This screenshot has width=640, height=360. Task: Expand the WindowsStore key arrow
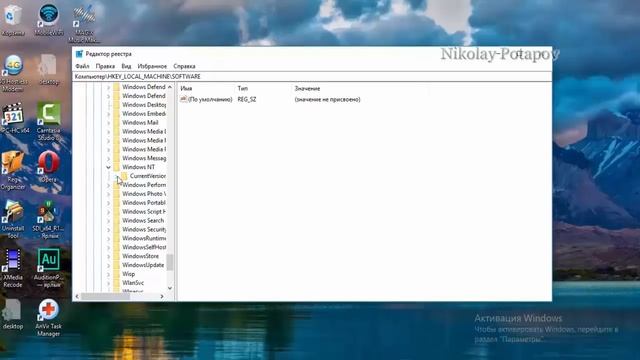point(108,256)
